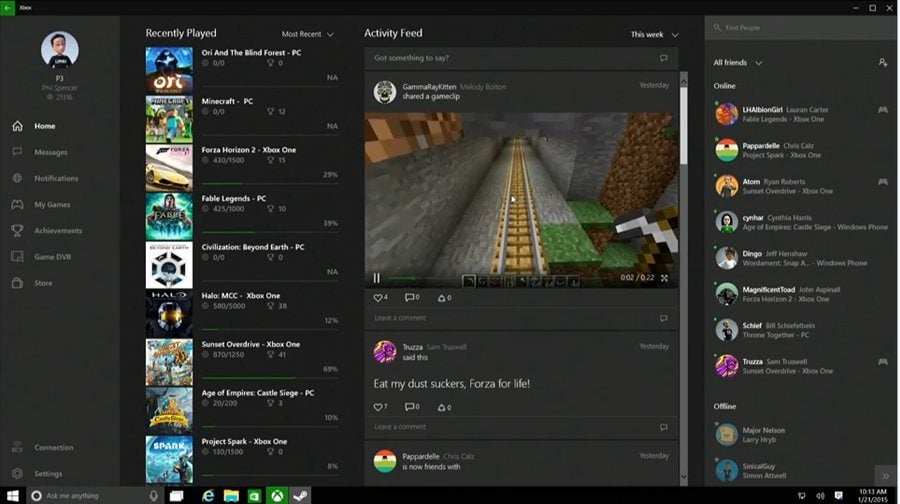
Task: Click Leave a comment under Truzza's post
Action: (x=521, y=427)
